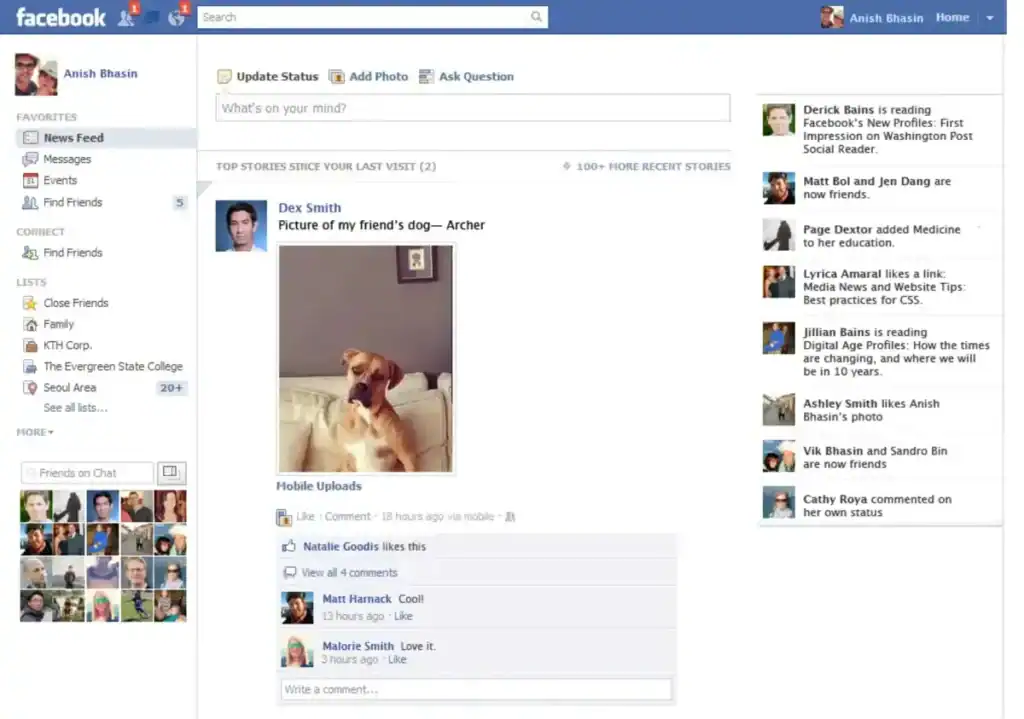Click Page Dextor added Medicine story
1024x719 pixels.
(879, 236)
